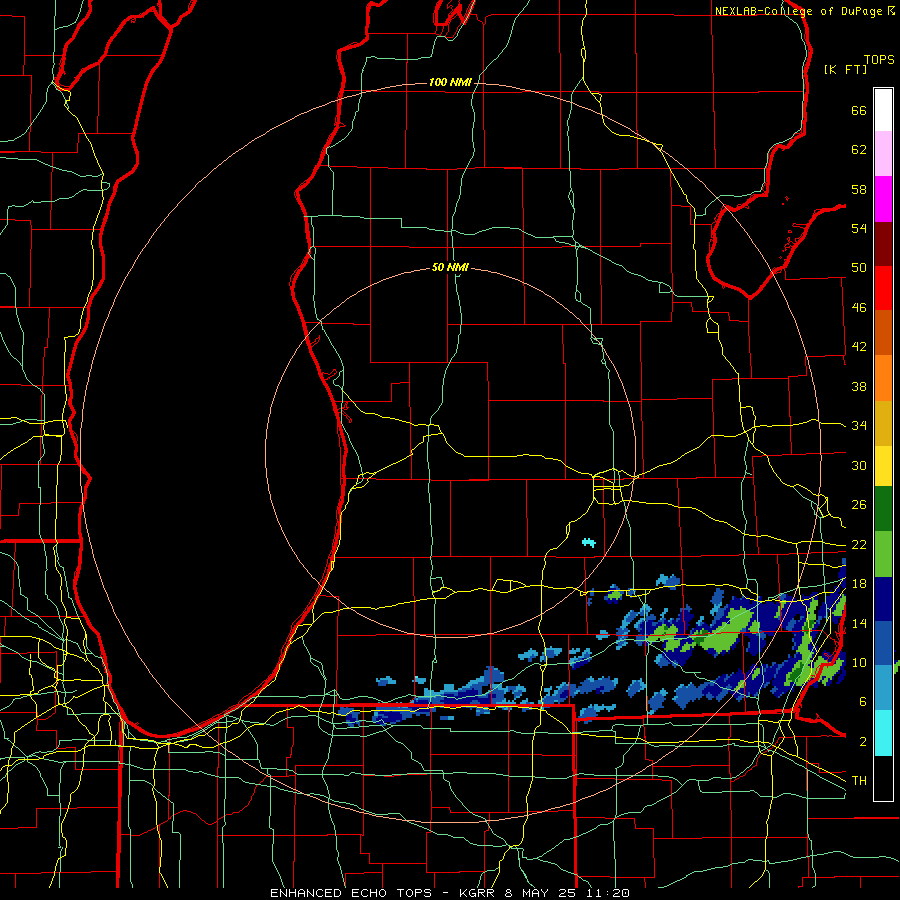Click the legend value '2'

pyautogui.click(x=863, y=742)
